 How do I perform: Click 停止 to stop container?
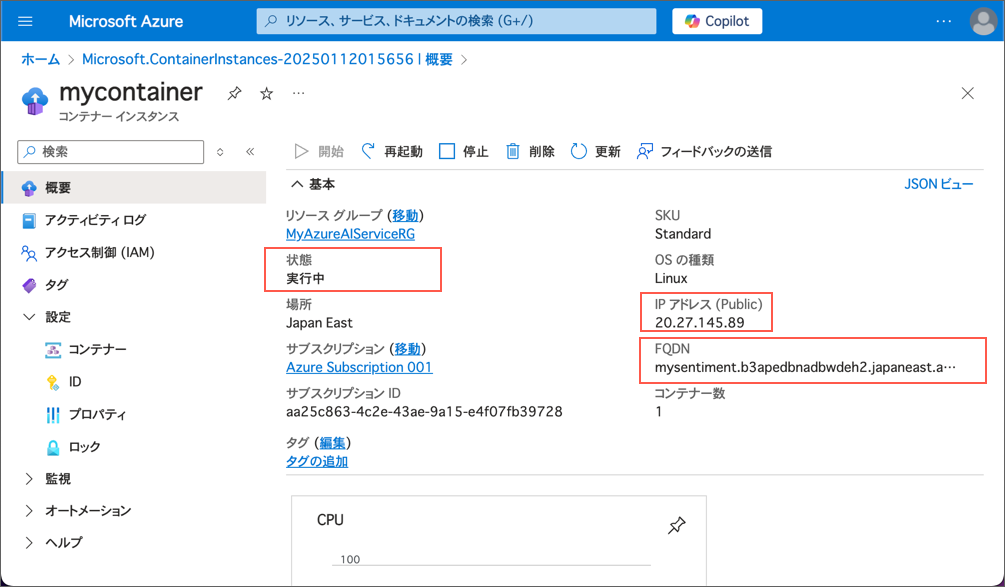[463, 152]
